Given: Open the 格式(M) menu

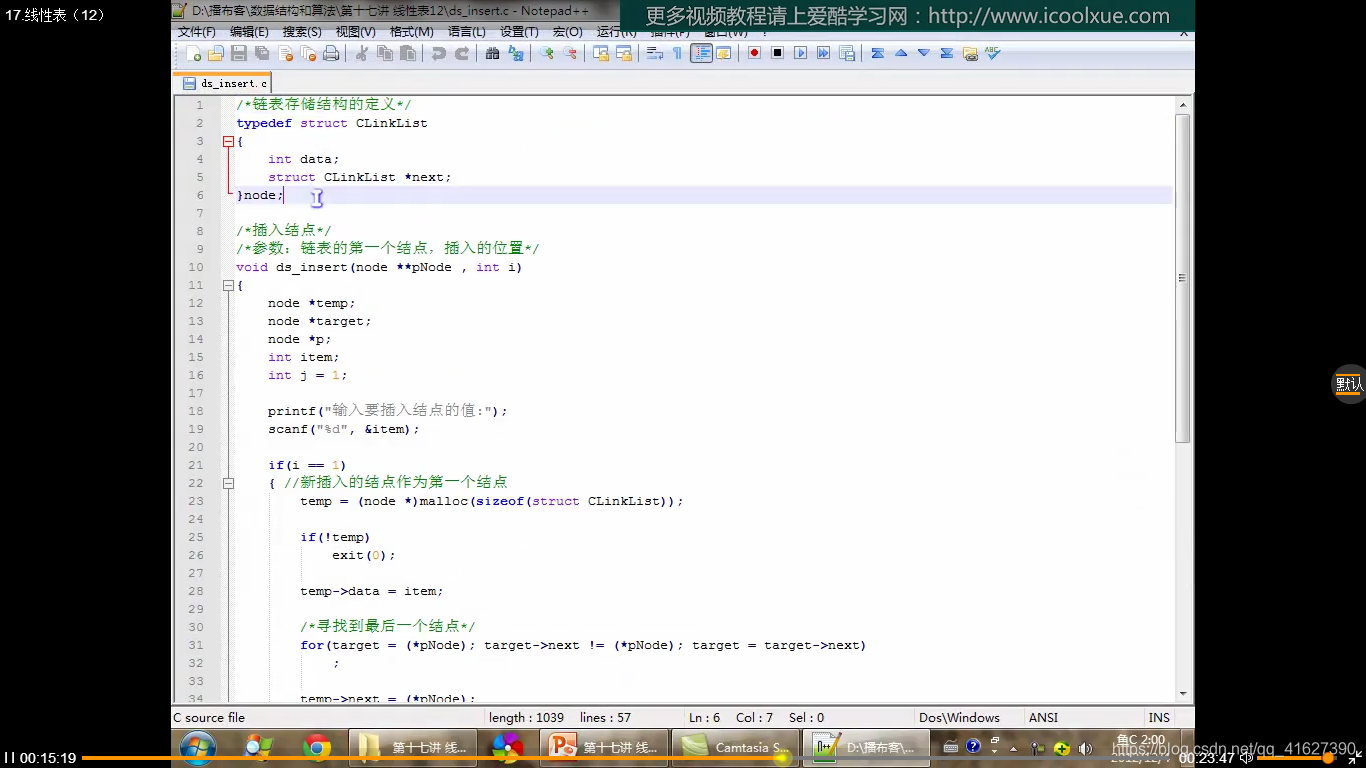Looking at the screenshot, I should (411, 32).
